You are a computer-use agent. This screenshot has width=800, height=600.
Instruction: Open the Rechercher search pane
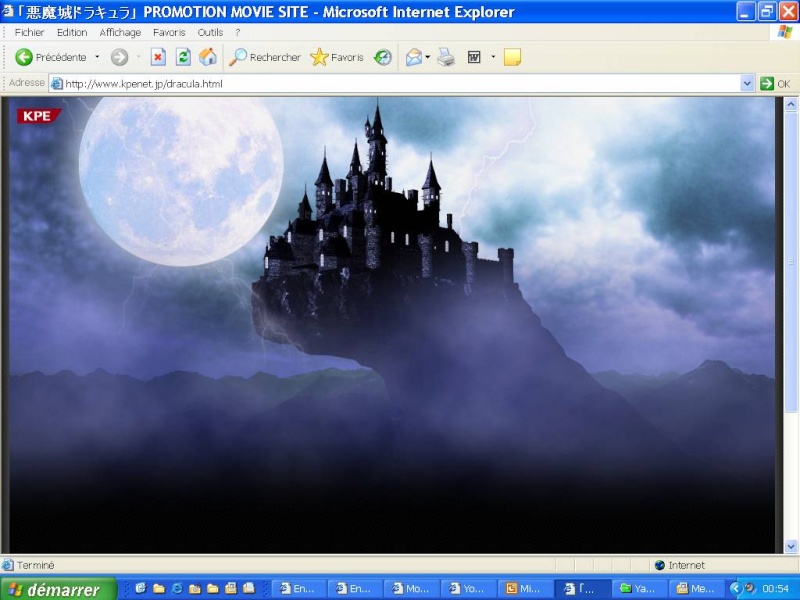265,57
